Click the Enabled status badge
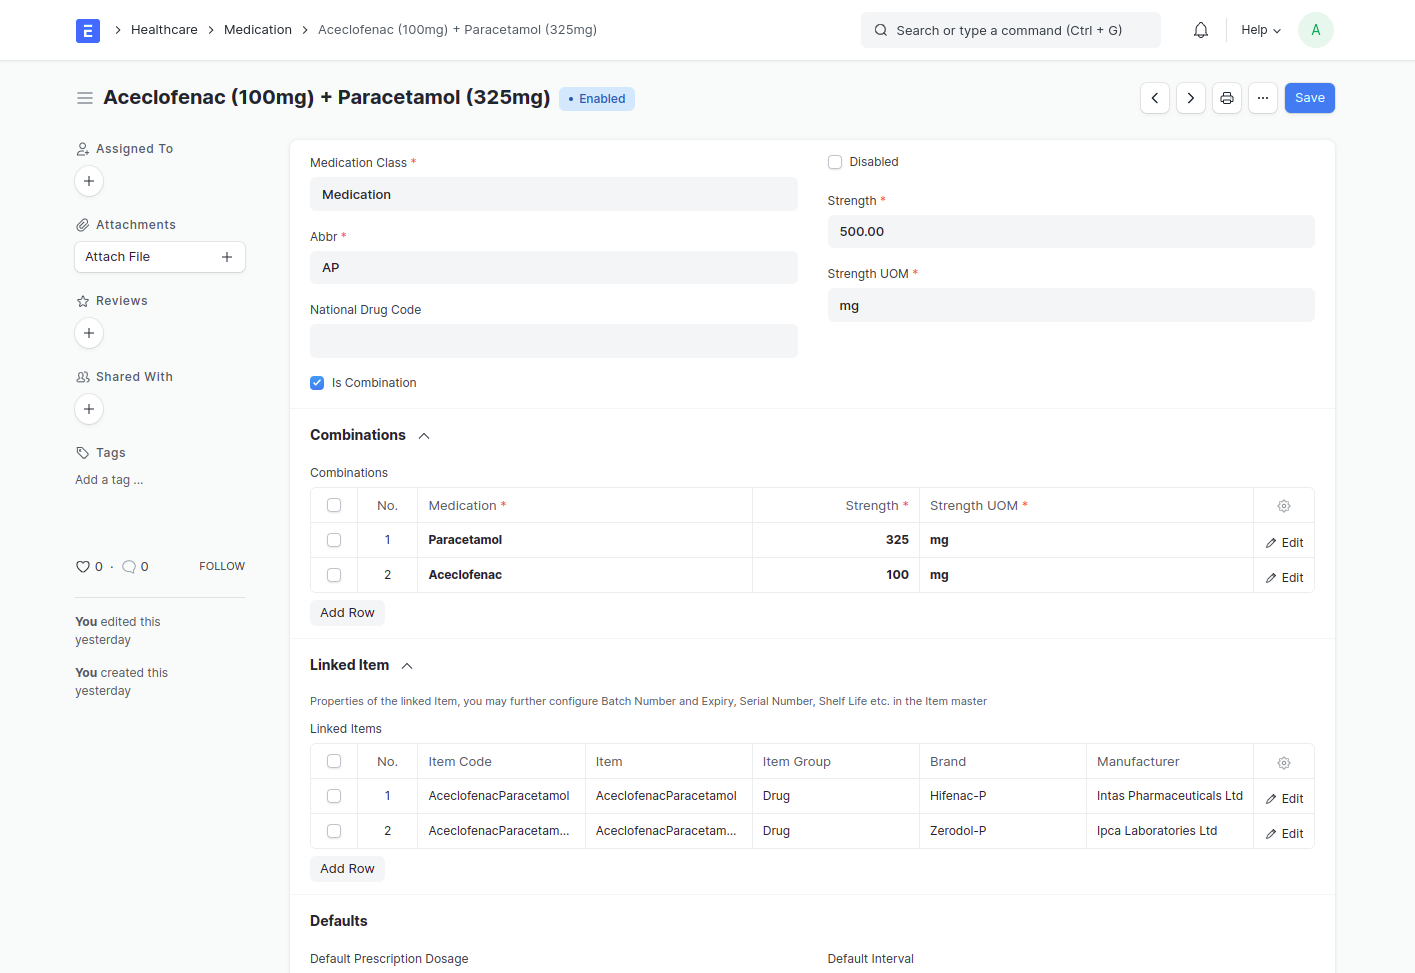The height and width of the screenshot is (973, 1415). (x=597, y=99)
